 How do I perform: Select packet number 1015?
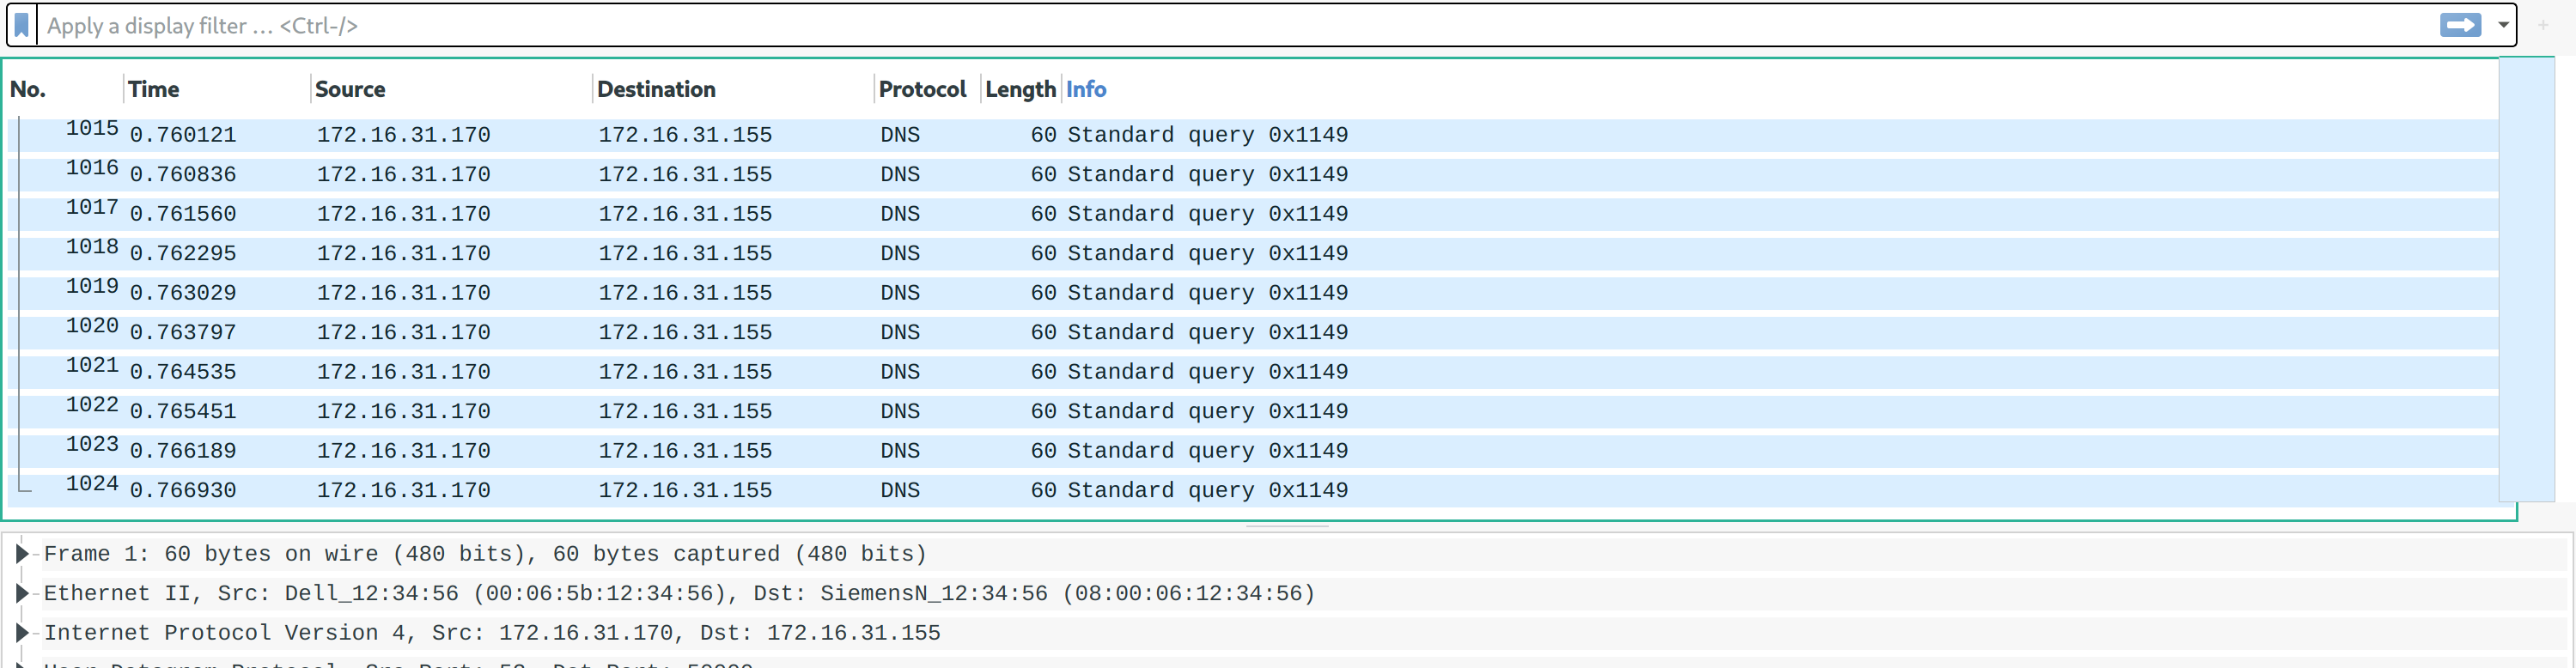click(1253, 135)
